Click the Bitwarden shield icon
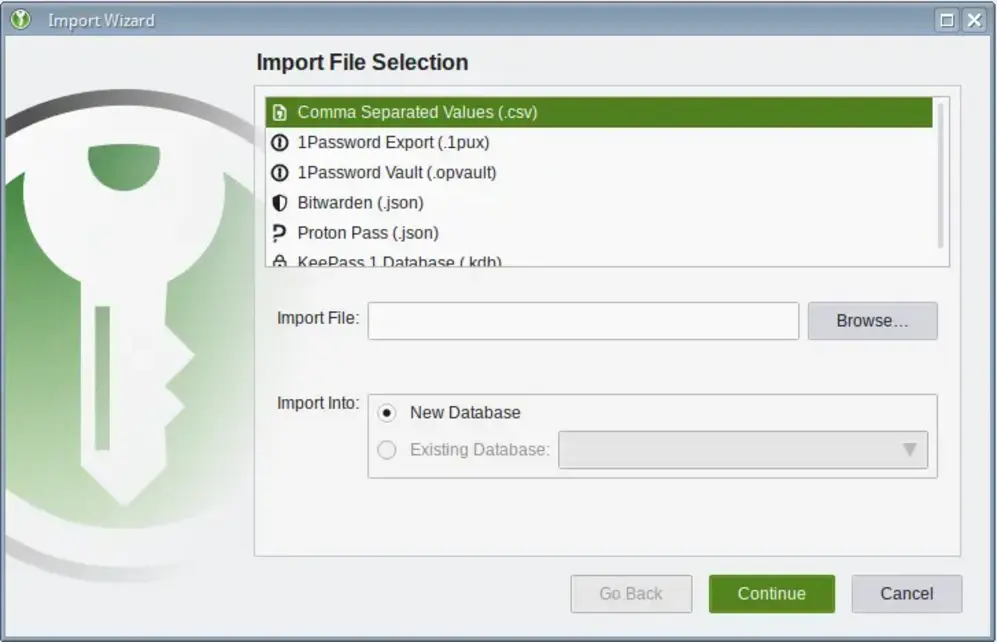This screenshot has width=997, height=642. tap(279, 203)
